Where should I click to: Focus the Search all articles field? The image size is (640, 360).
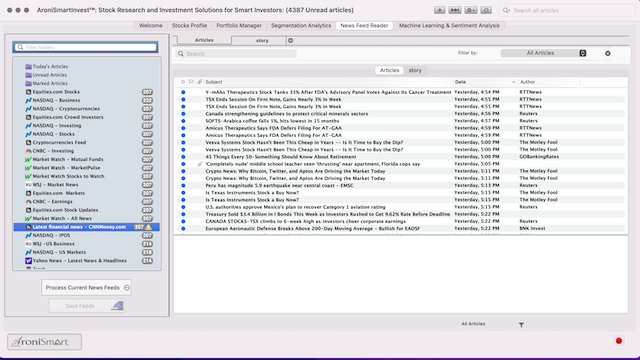coord(567,11)
